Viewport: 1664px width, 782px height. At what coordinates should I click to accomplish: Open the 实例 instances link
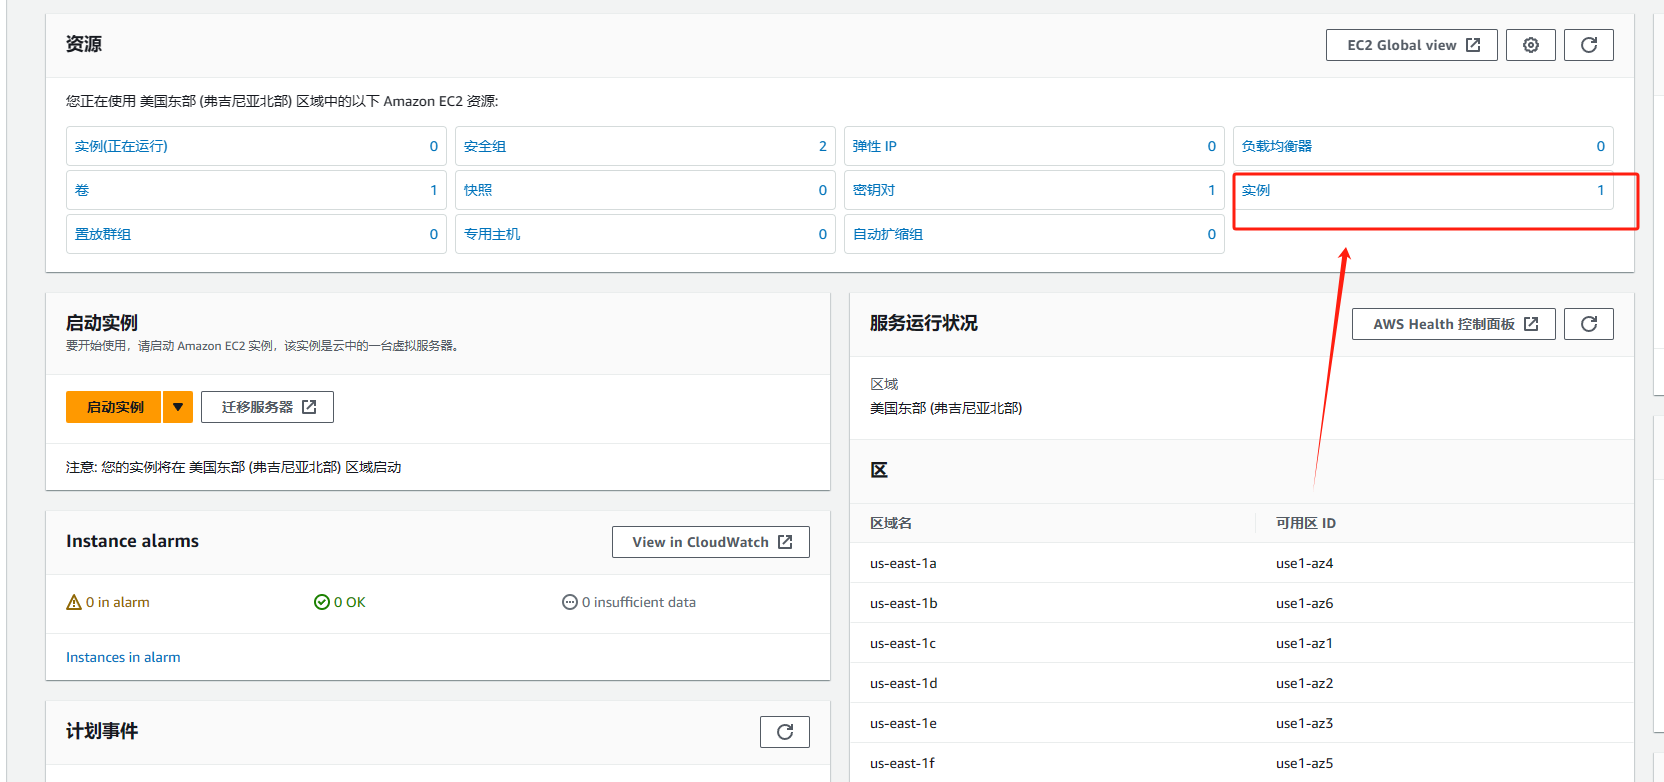coord(1256,190)
